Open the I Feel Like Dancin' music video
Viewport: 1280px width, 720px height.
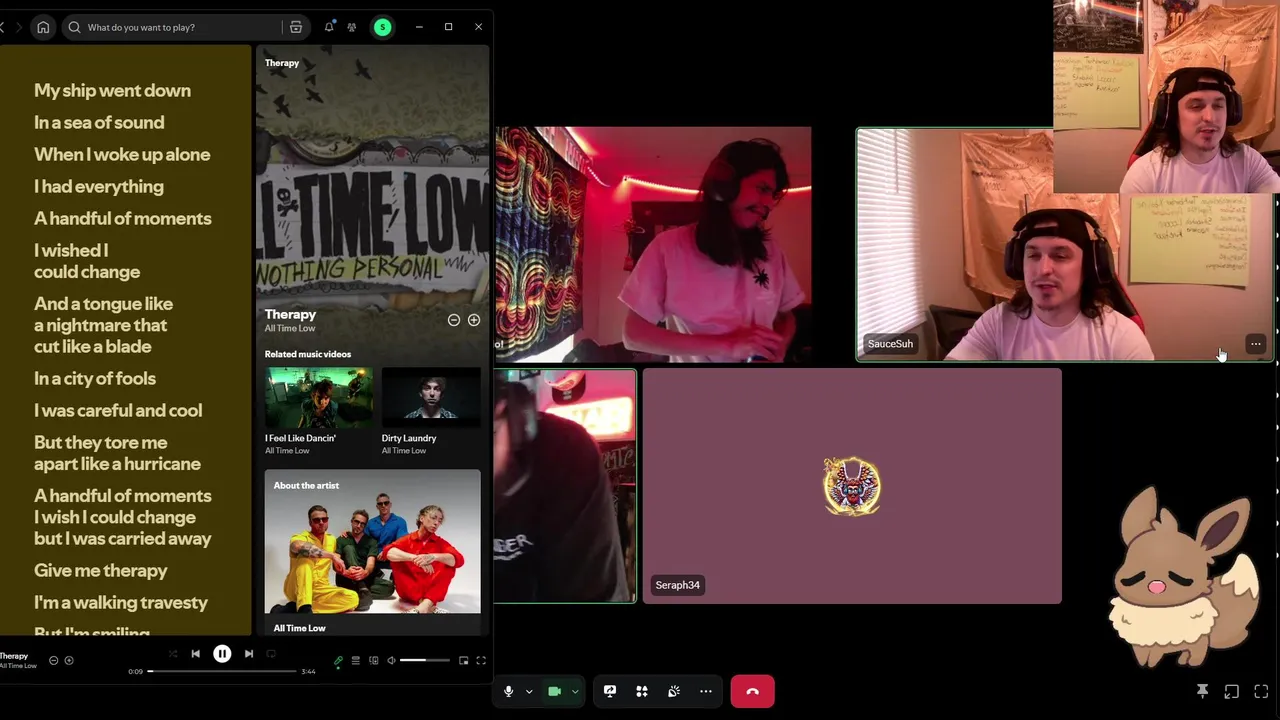pyautogui.click(x=319, y=398)
